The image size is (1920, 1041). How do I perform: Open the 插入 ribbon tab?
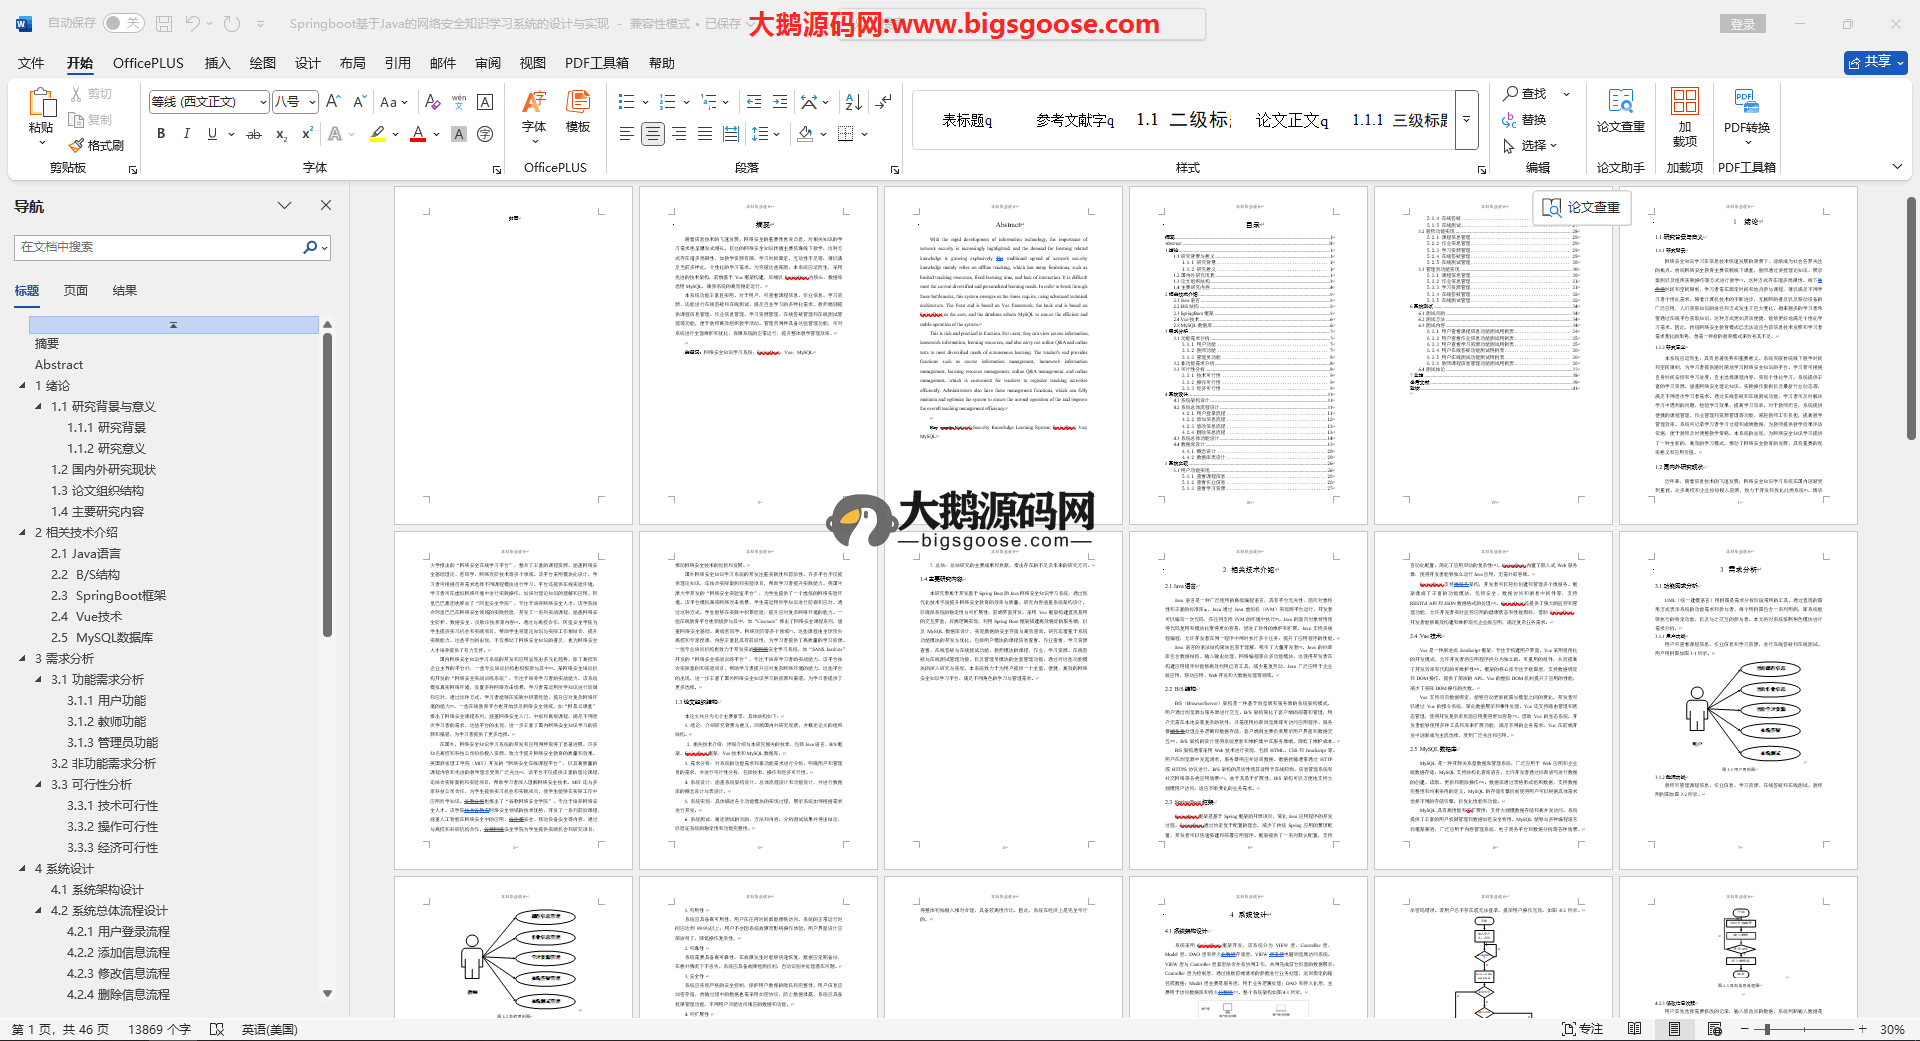click(217, 63)
